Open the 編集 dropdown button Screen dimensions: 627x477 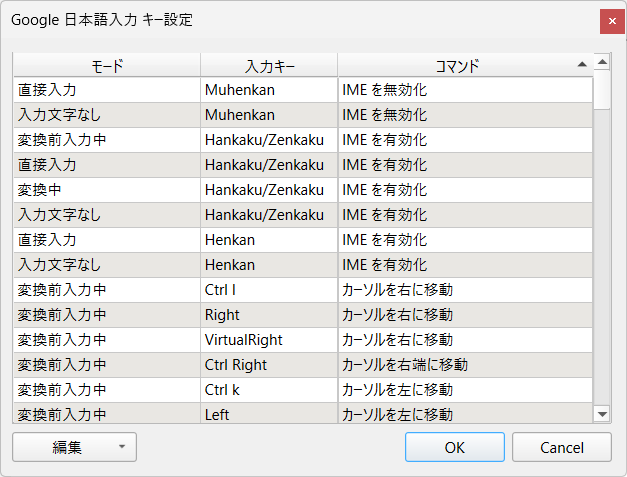click(x=74, y=447)
